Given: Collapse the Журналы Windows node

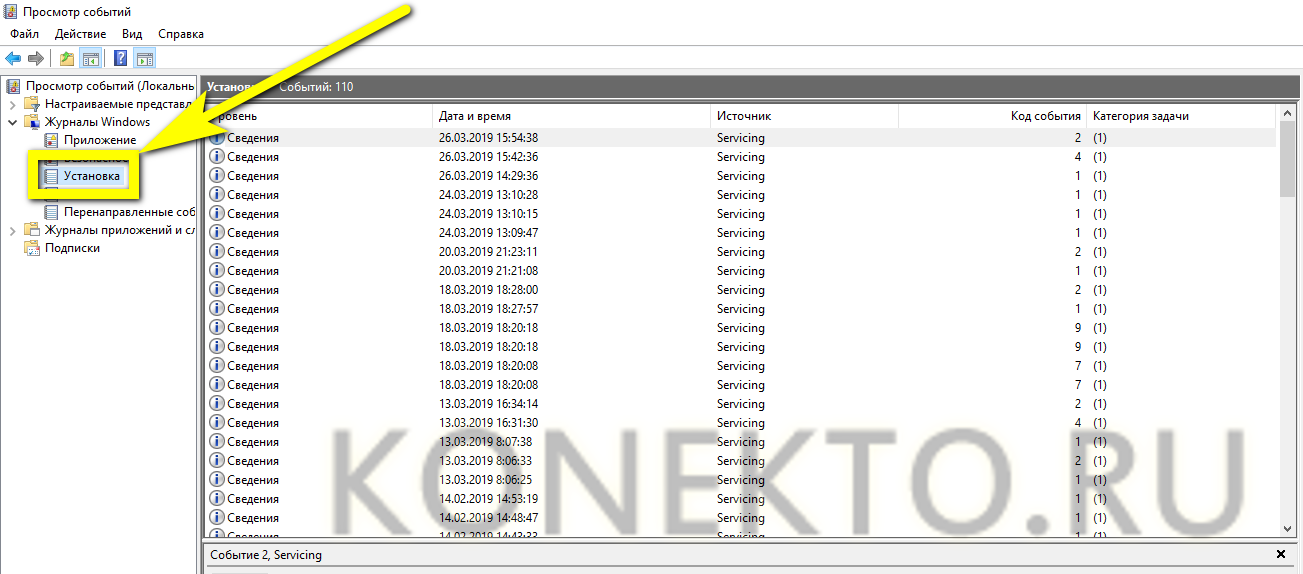Looking at the screenshot, I should pos(12,122).
